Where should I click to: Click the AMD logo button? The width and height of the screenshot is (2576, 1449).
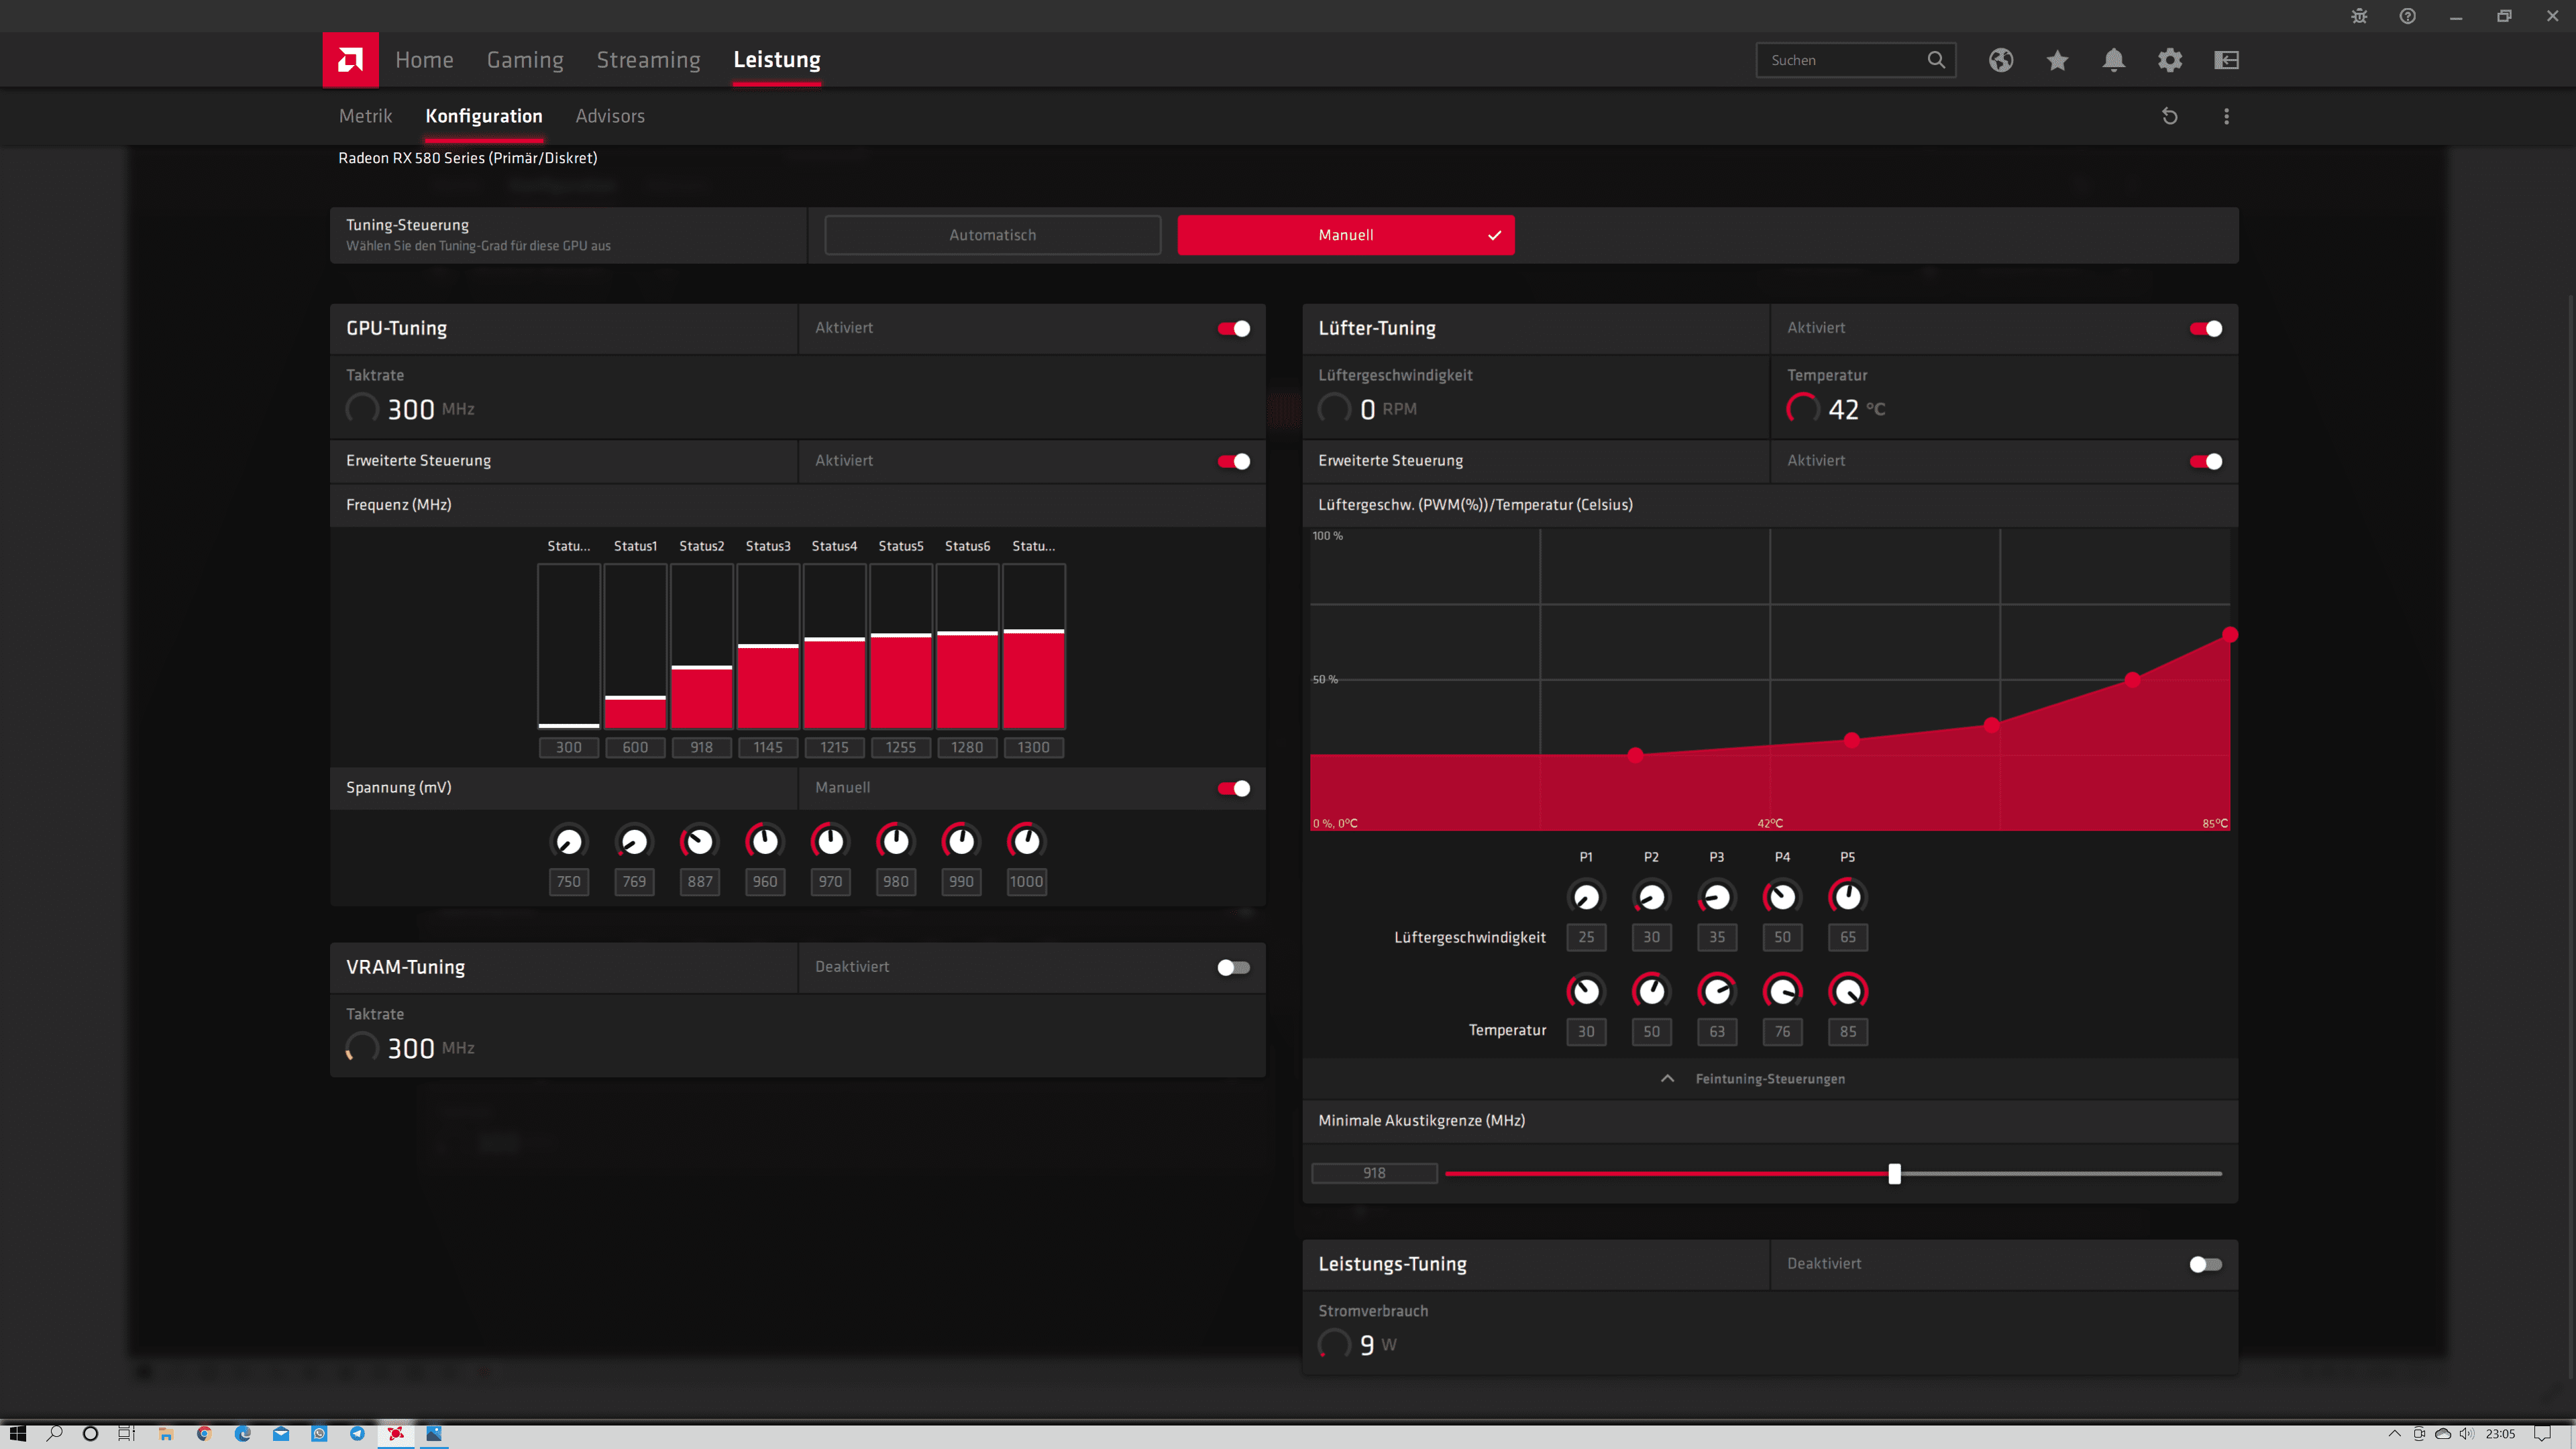(x=350, y=60)
